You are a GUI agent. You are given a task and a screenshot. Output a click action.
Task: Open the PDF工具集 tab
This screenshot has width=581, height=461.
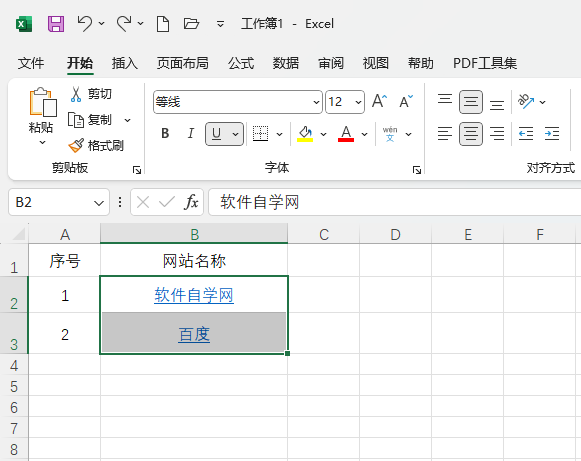pos(485,63)
